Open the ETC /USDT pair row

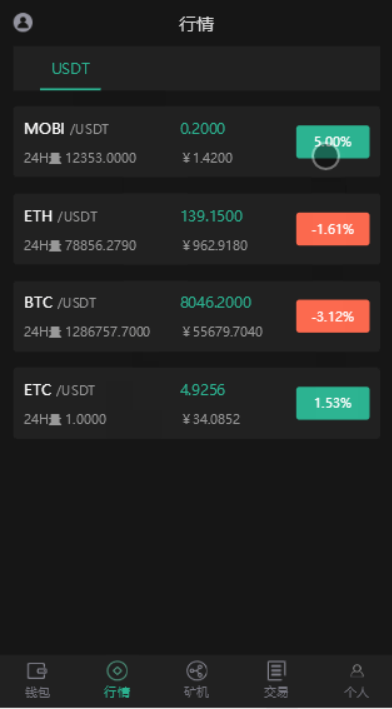click(x=197, y=403)
